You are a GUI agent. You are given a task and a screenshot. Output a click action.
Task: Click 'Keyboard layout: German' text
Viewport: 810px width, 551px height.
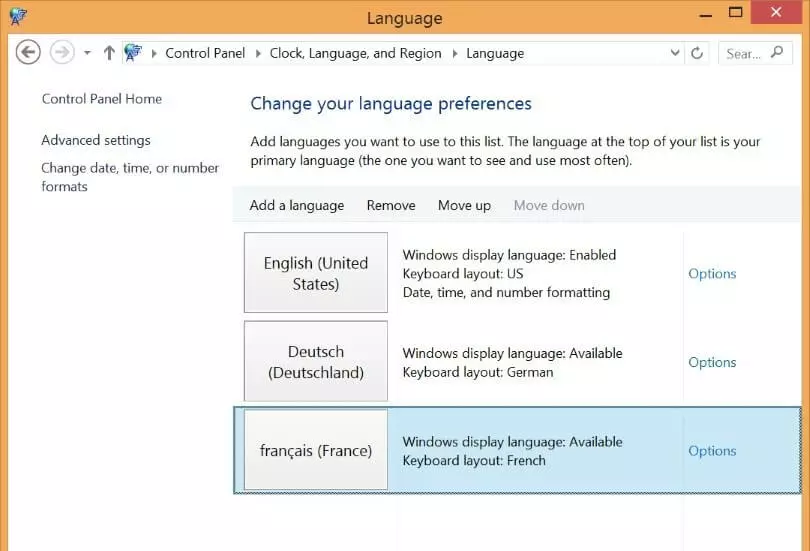pos(478,372)
